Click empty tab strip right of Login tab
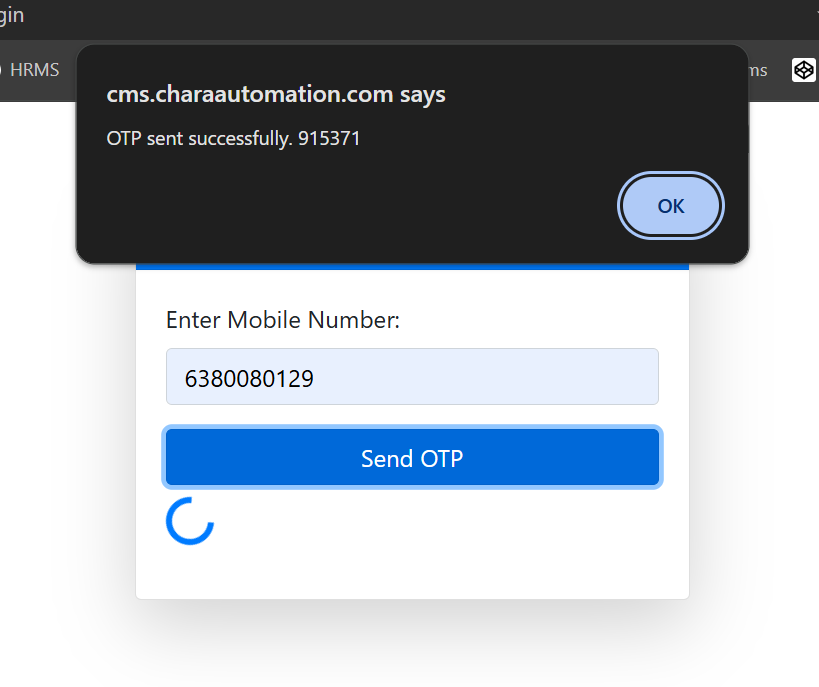Screen dimensions: 819x687 pyautogui.click(x=400, y=16)
